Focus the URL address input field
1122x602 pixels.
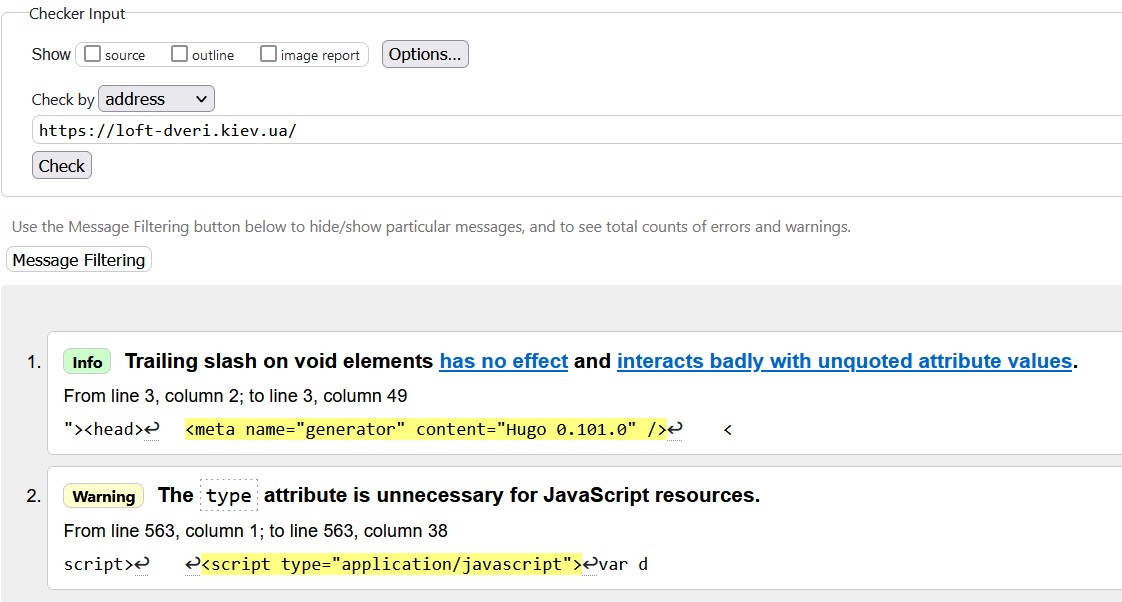(x=577, y=130)
